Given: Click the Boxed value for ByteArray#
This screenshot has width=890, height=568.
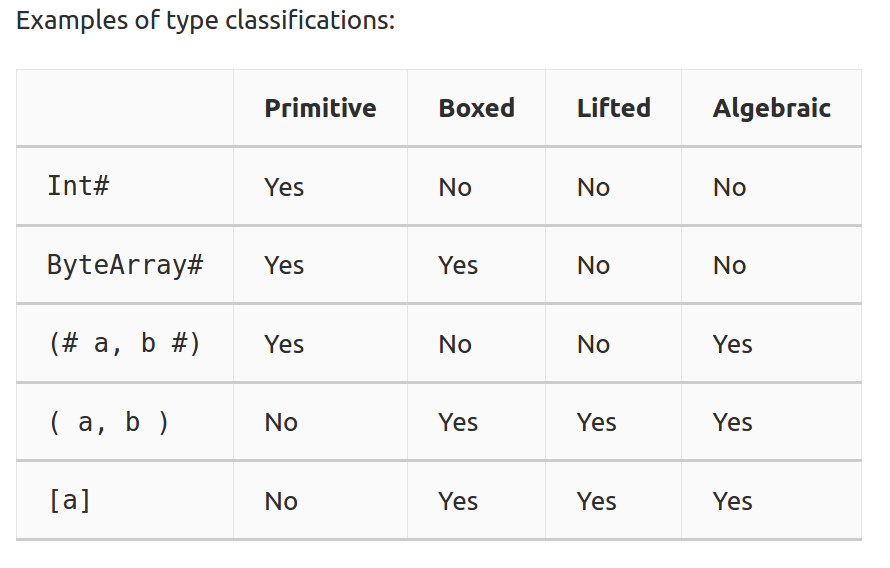Looking at the screenshot, I should tap(458, 266).
